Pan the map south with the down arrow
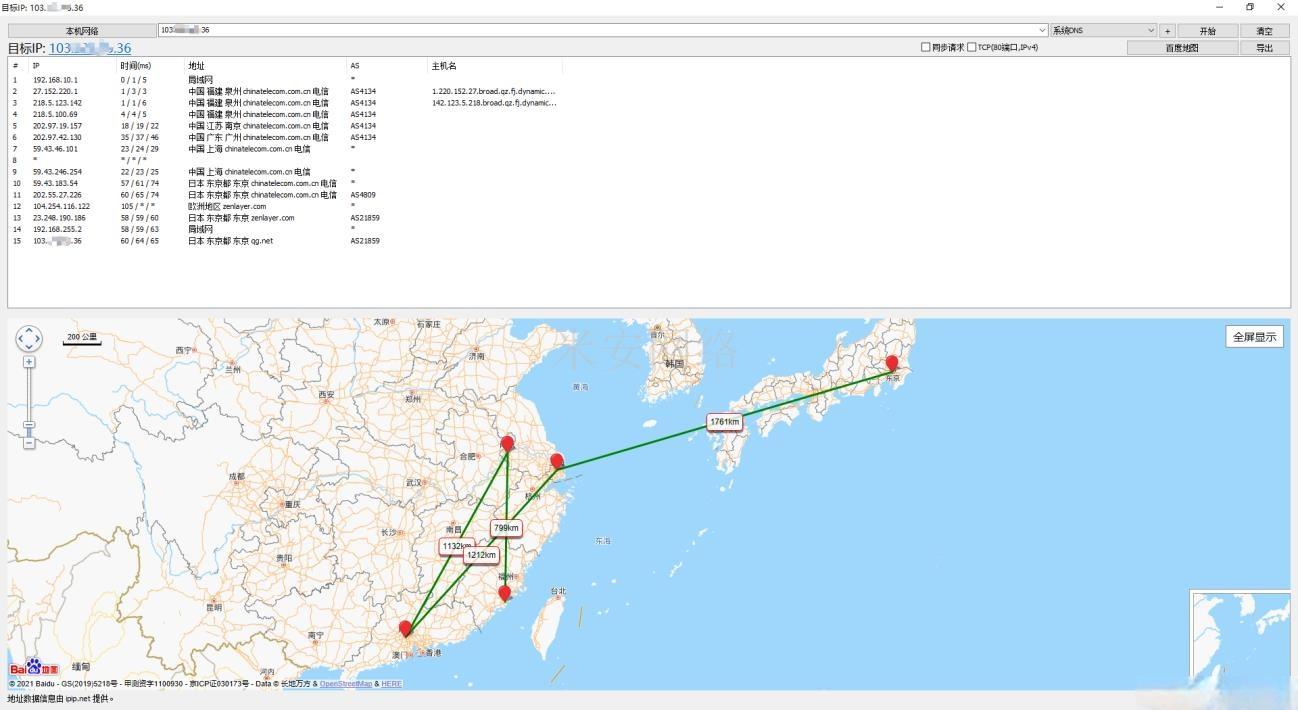Viewport: 1298px width, 710px height. coord(29,349)
